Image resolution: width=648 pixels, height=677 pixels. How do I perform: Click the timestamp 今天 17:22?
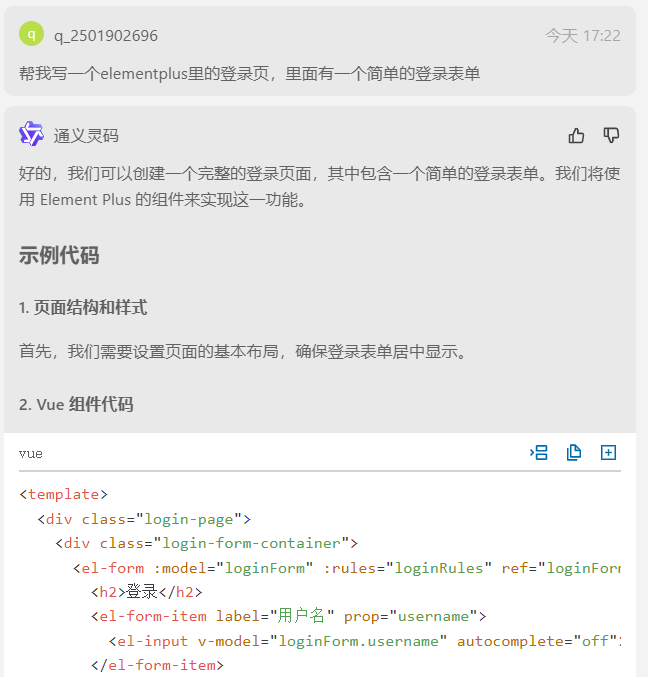coord(583,35)
